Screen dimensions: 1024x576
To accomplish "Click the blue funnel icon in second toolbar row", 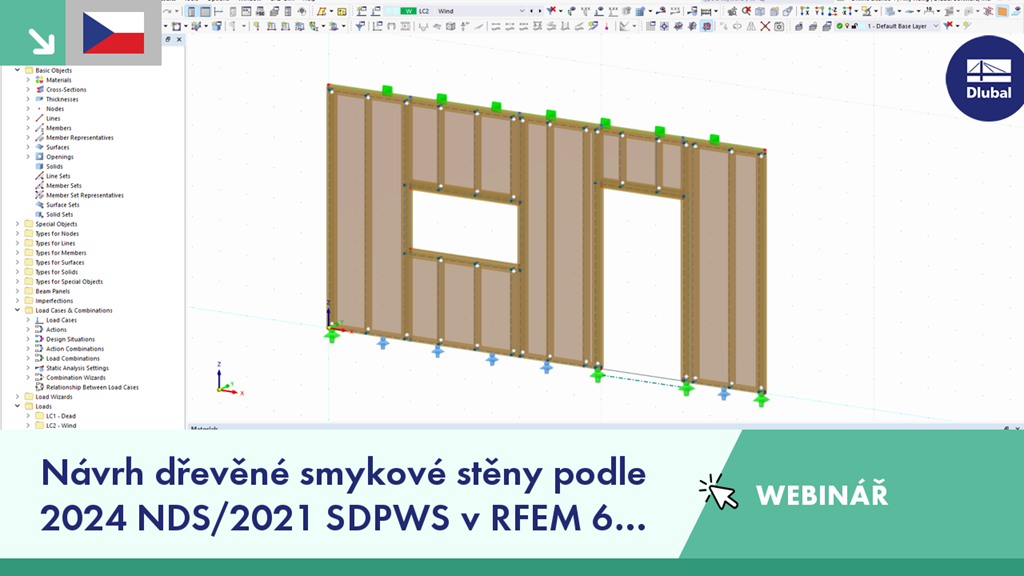I will point(360,26).
